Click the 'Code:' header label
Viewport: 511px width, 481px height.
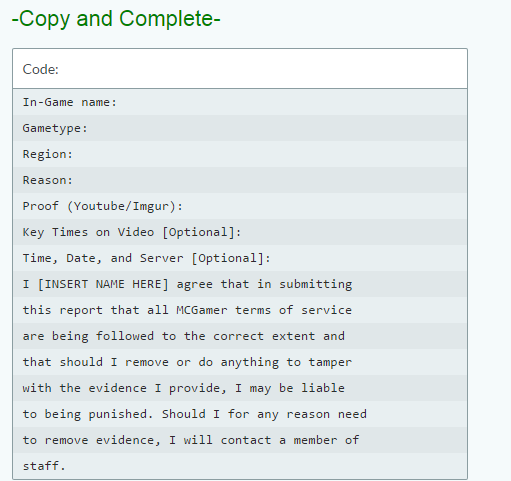point(40,69)
